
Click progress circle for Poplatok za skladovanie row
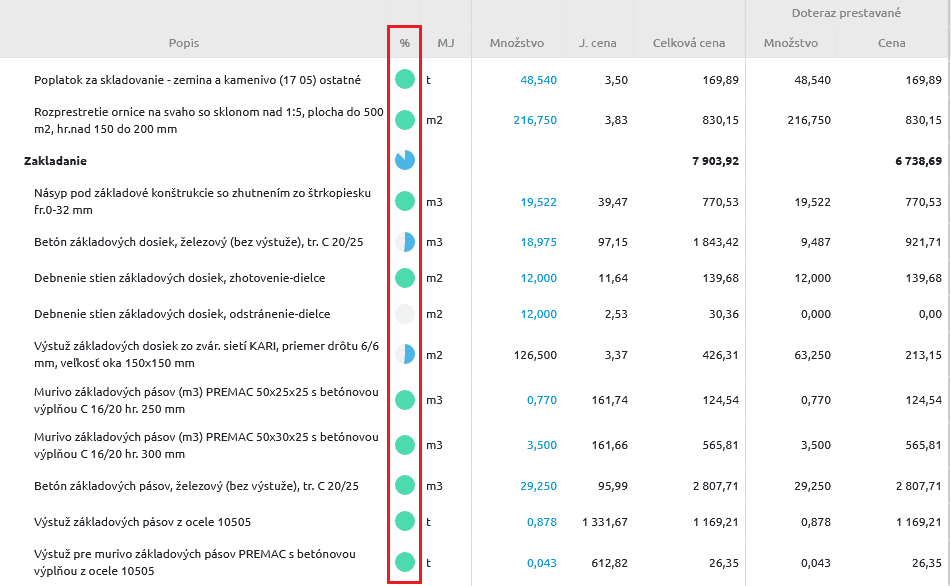(x=404, y=79)
